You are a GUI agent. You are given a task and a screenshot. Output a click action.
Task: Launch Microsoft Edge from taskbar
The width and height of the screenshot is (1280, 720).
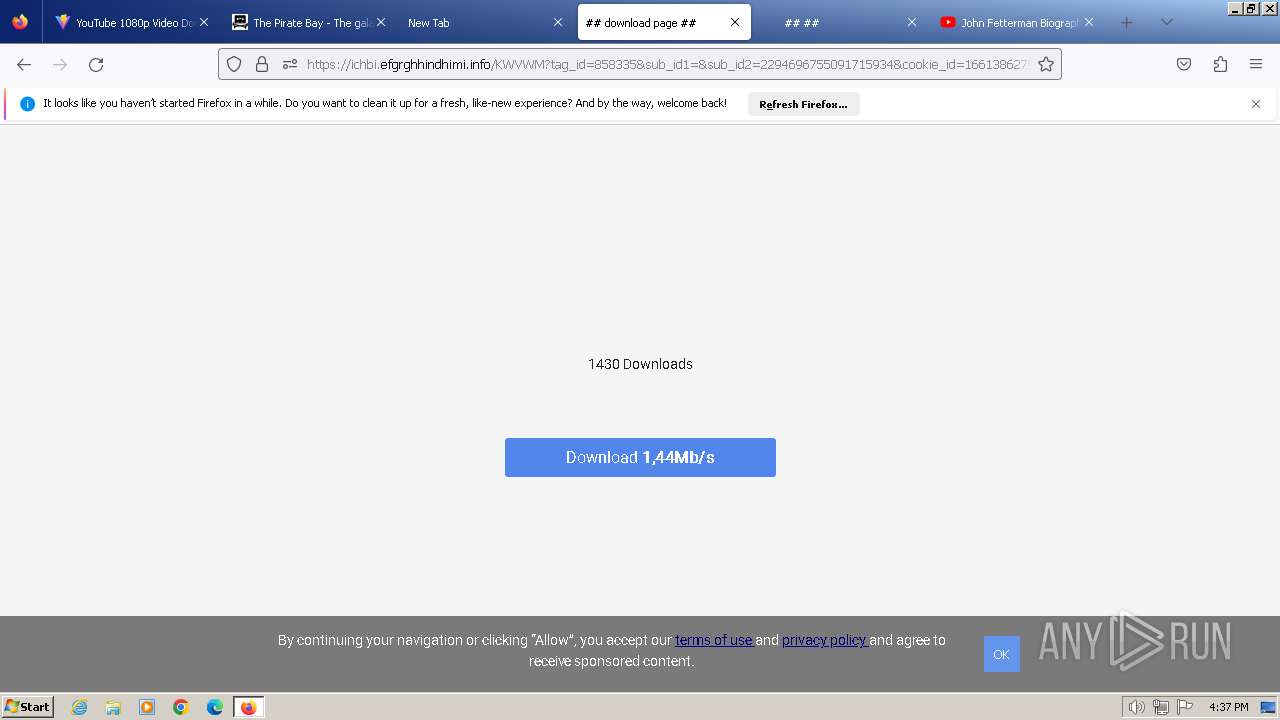(215, 707)
